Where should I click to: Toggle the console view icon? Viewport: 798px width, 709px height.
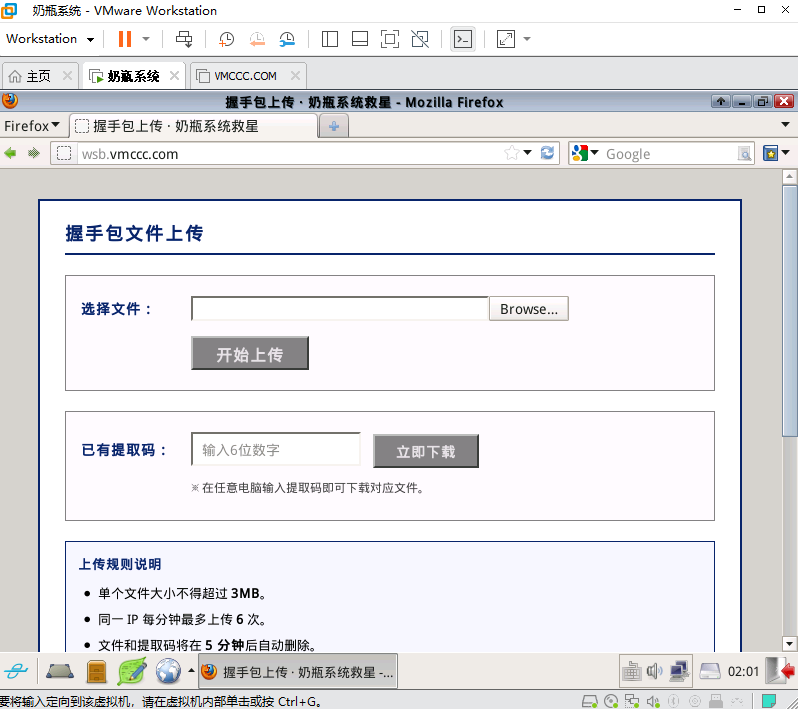click(463, 39)
